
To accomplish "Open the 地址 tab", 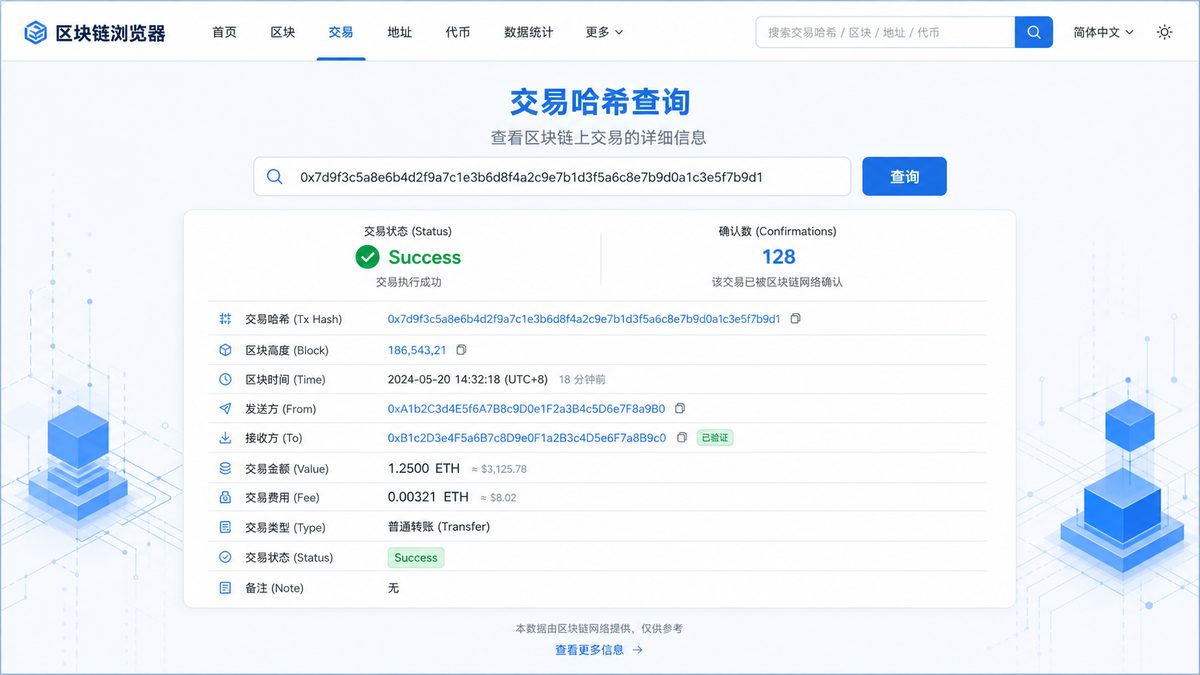I will pyautogui.click(x=400, y=32).
